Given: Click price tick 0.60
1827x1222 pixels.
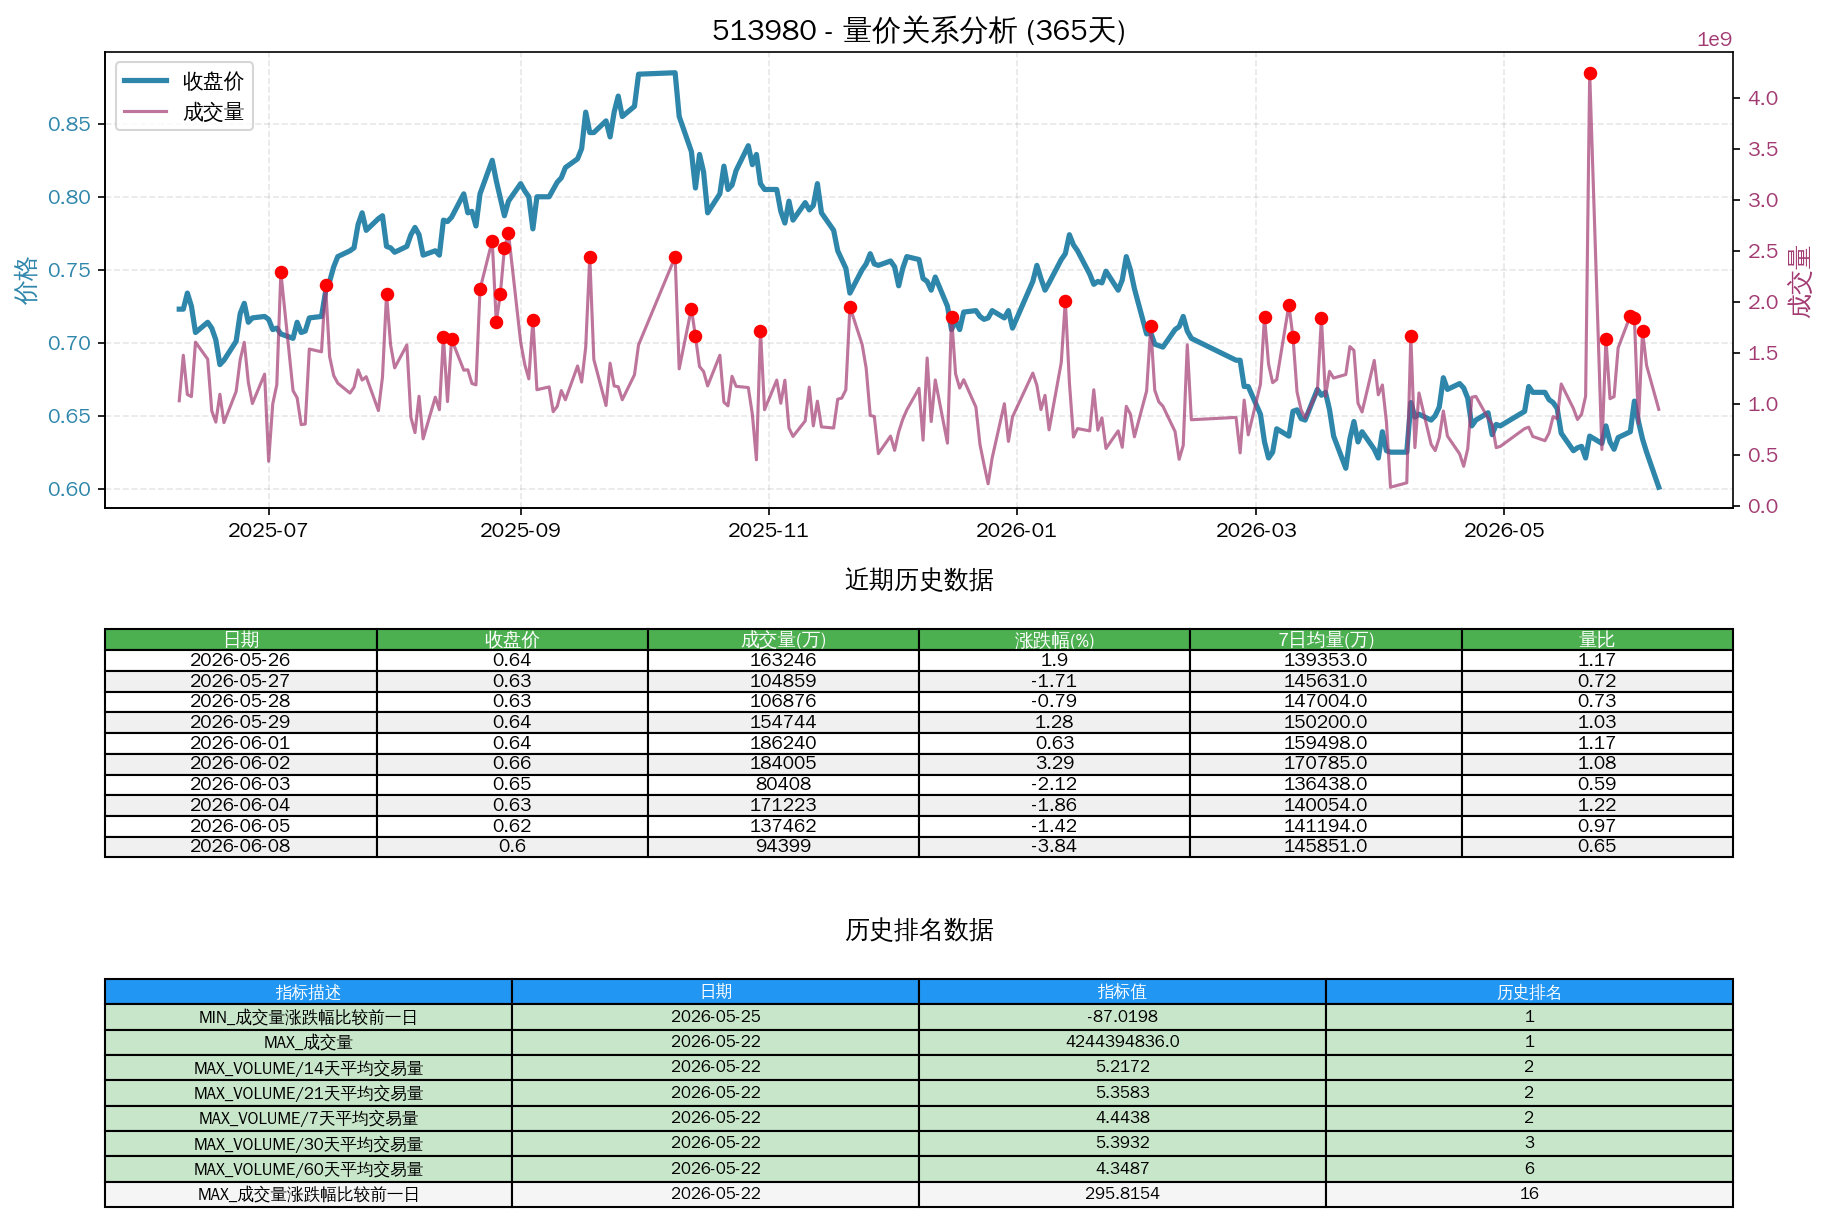Looking at the screenshot, I should [69, 489].
